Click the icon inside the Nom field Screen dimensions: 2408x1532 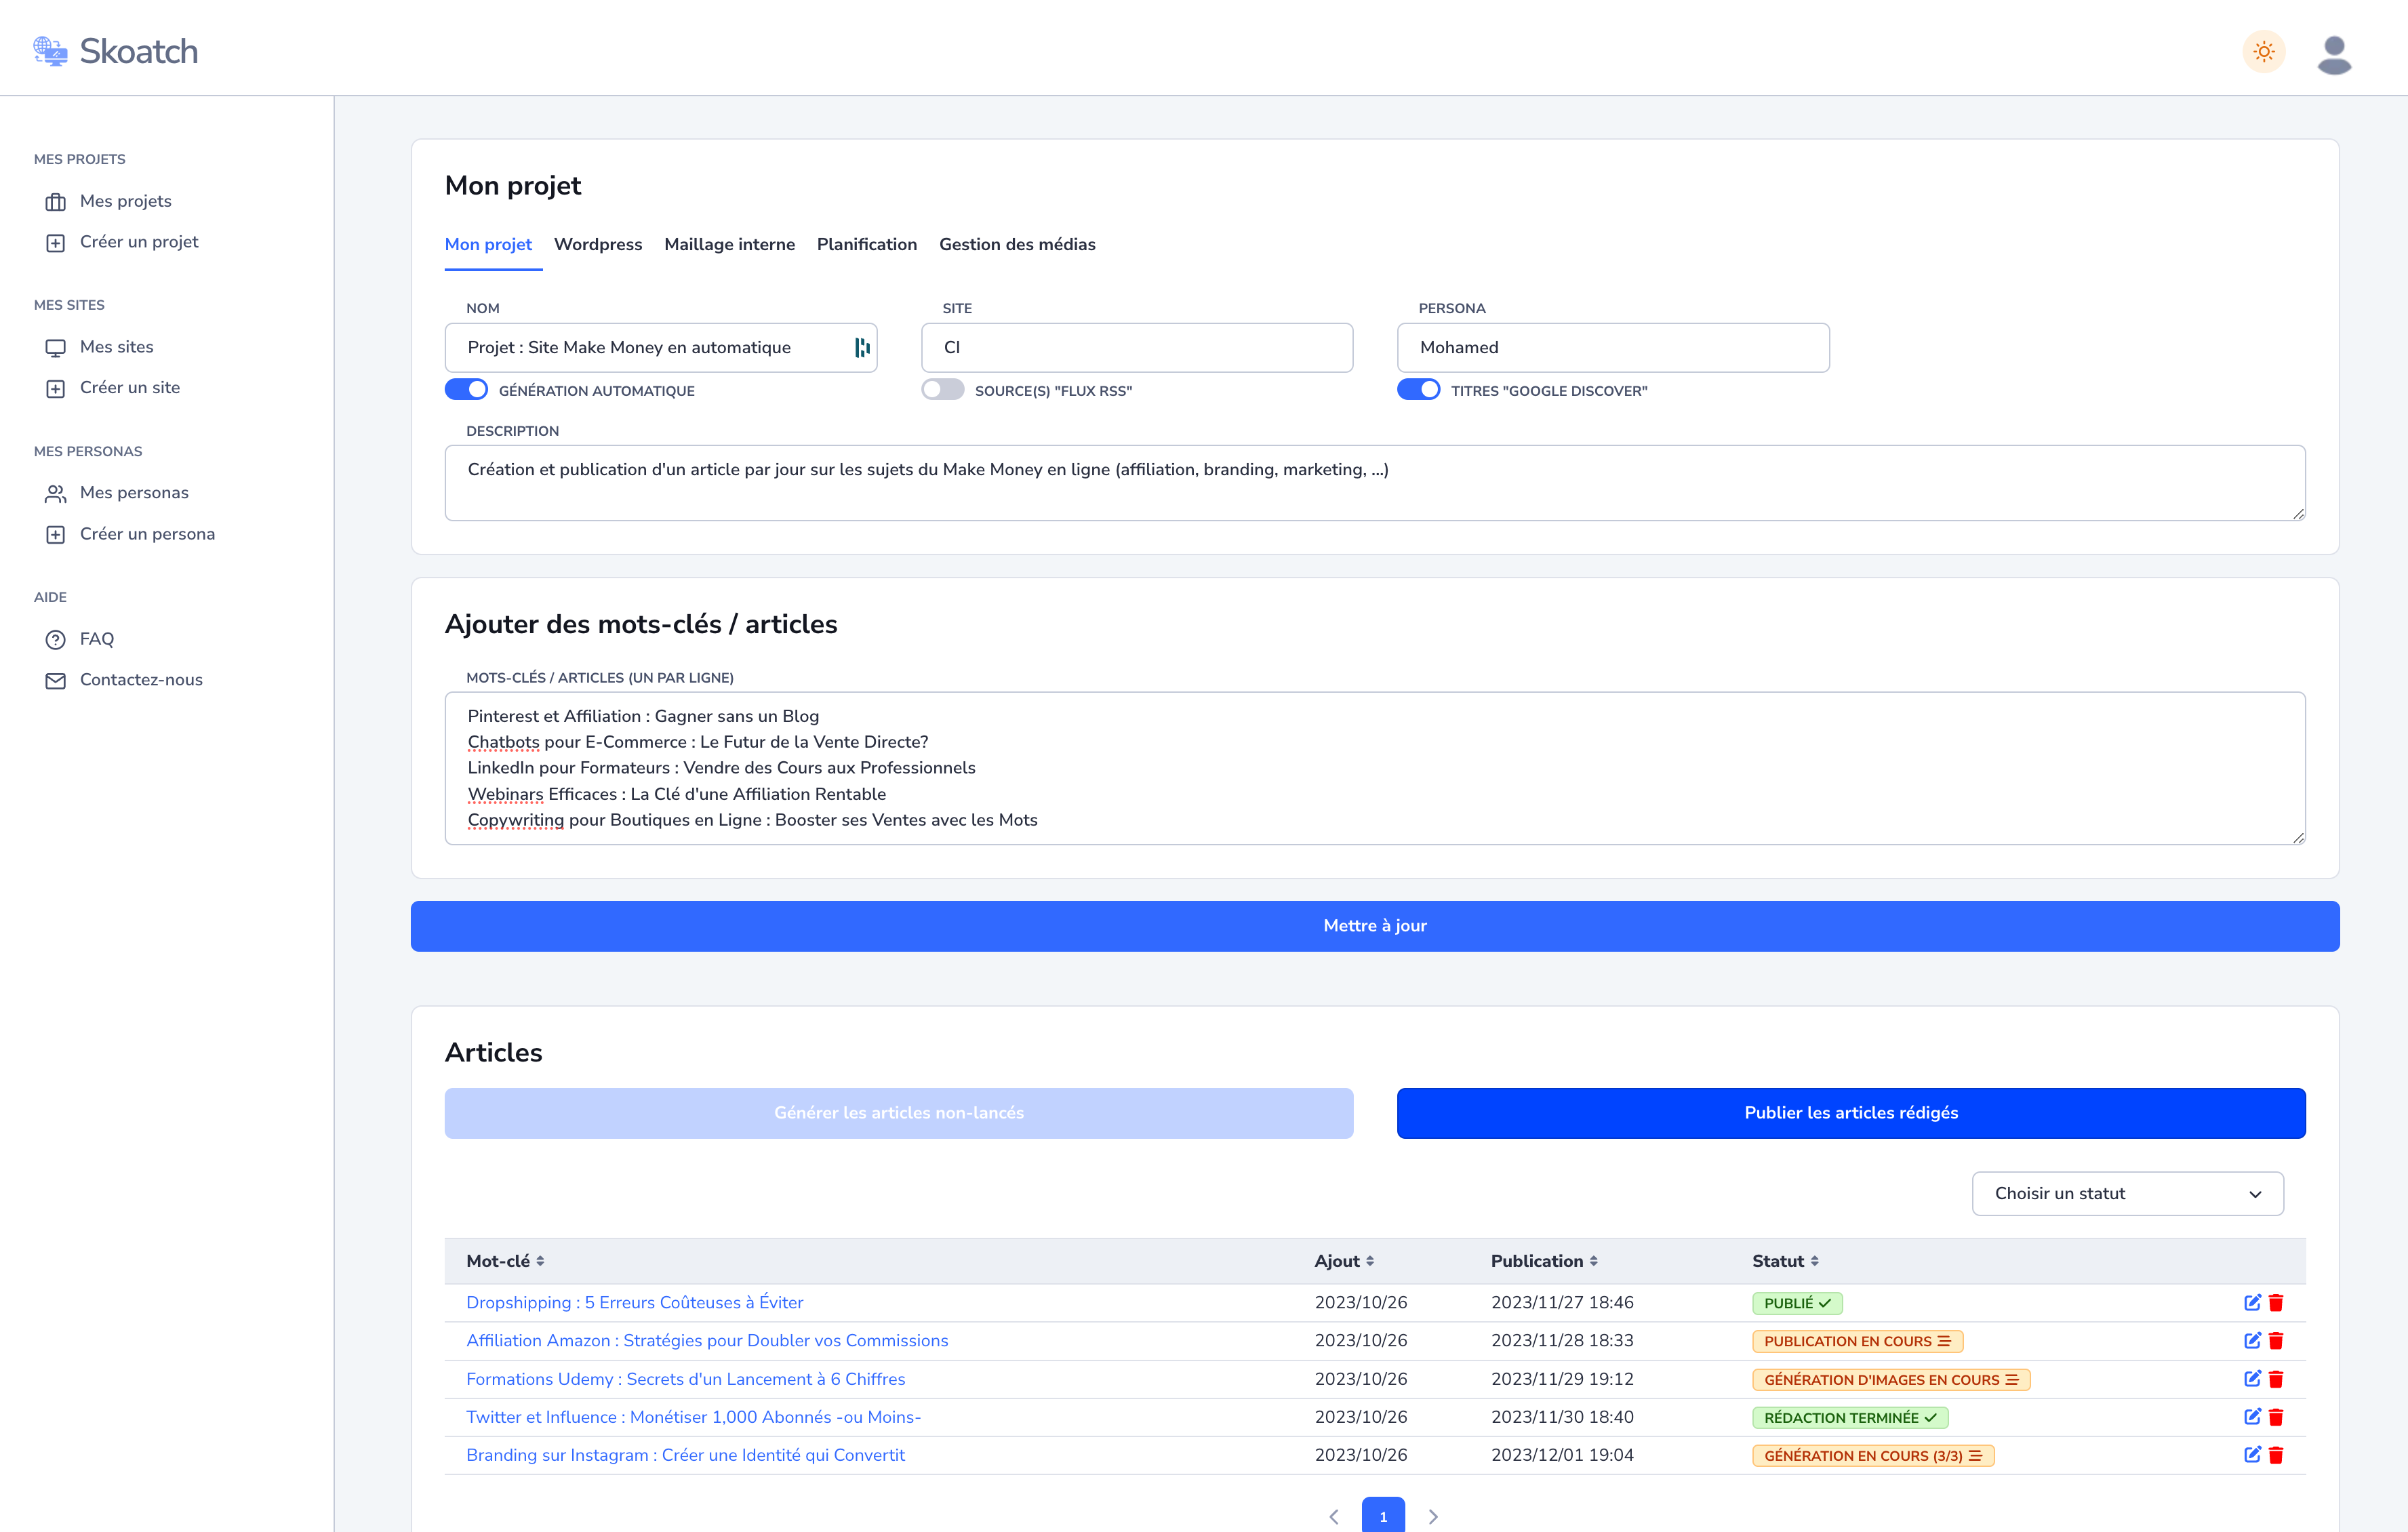(x=862, y=347)
